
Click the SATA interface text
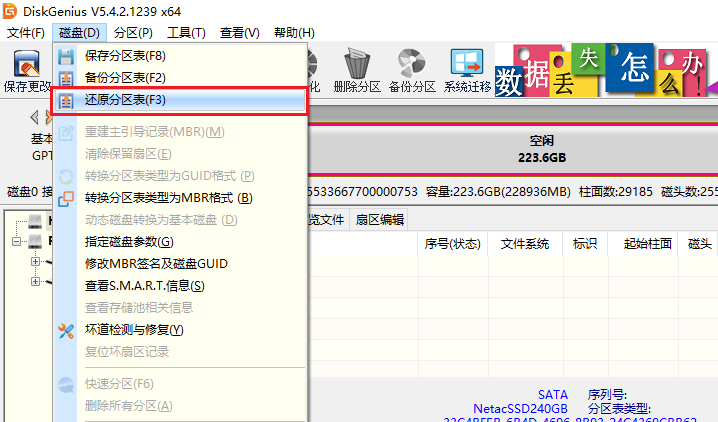click(553, 395)
